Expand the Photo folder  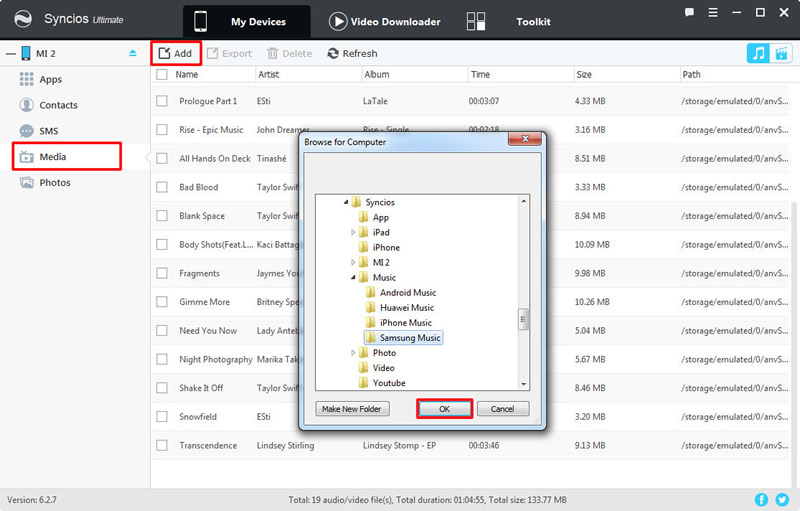[x=353, y=353]
